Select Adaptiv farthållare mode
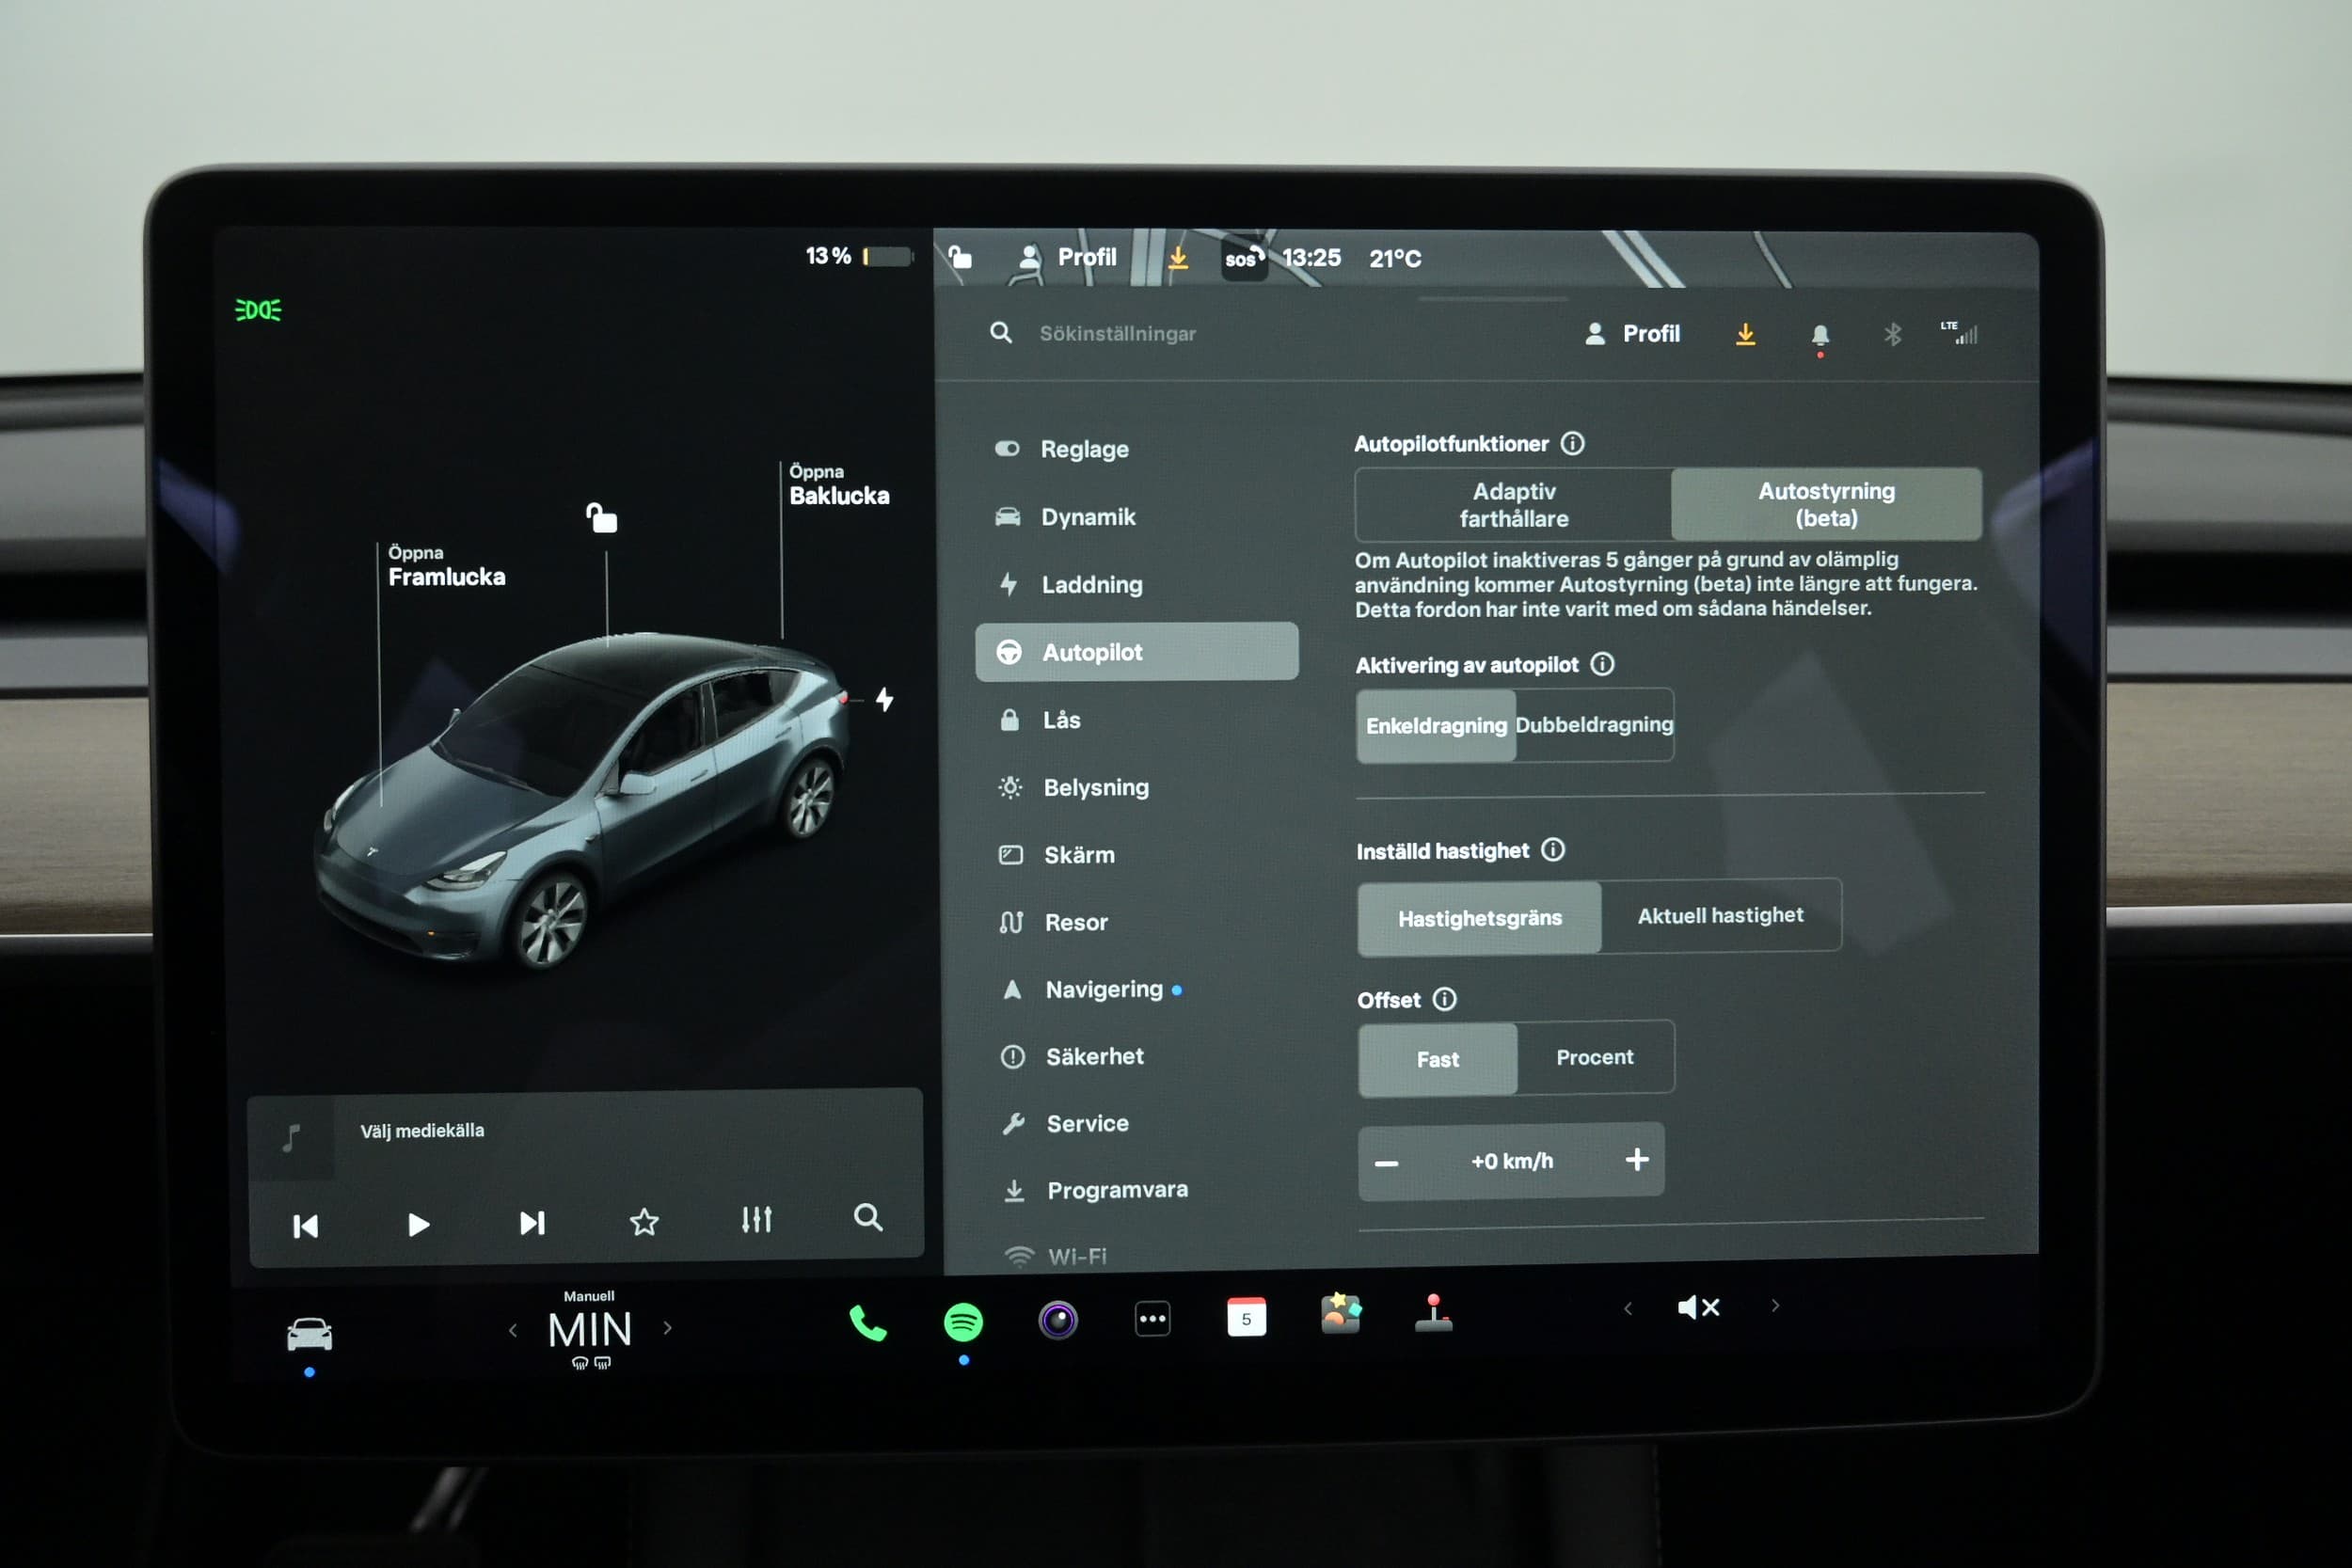 coord(1513,505)
